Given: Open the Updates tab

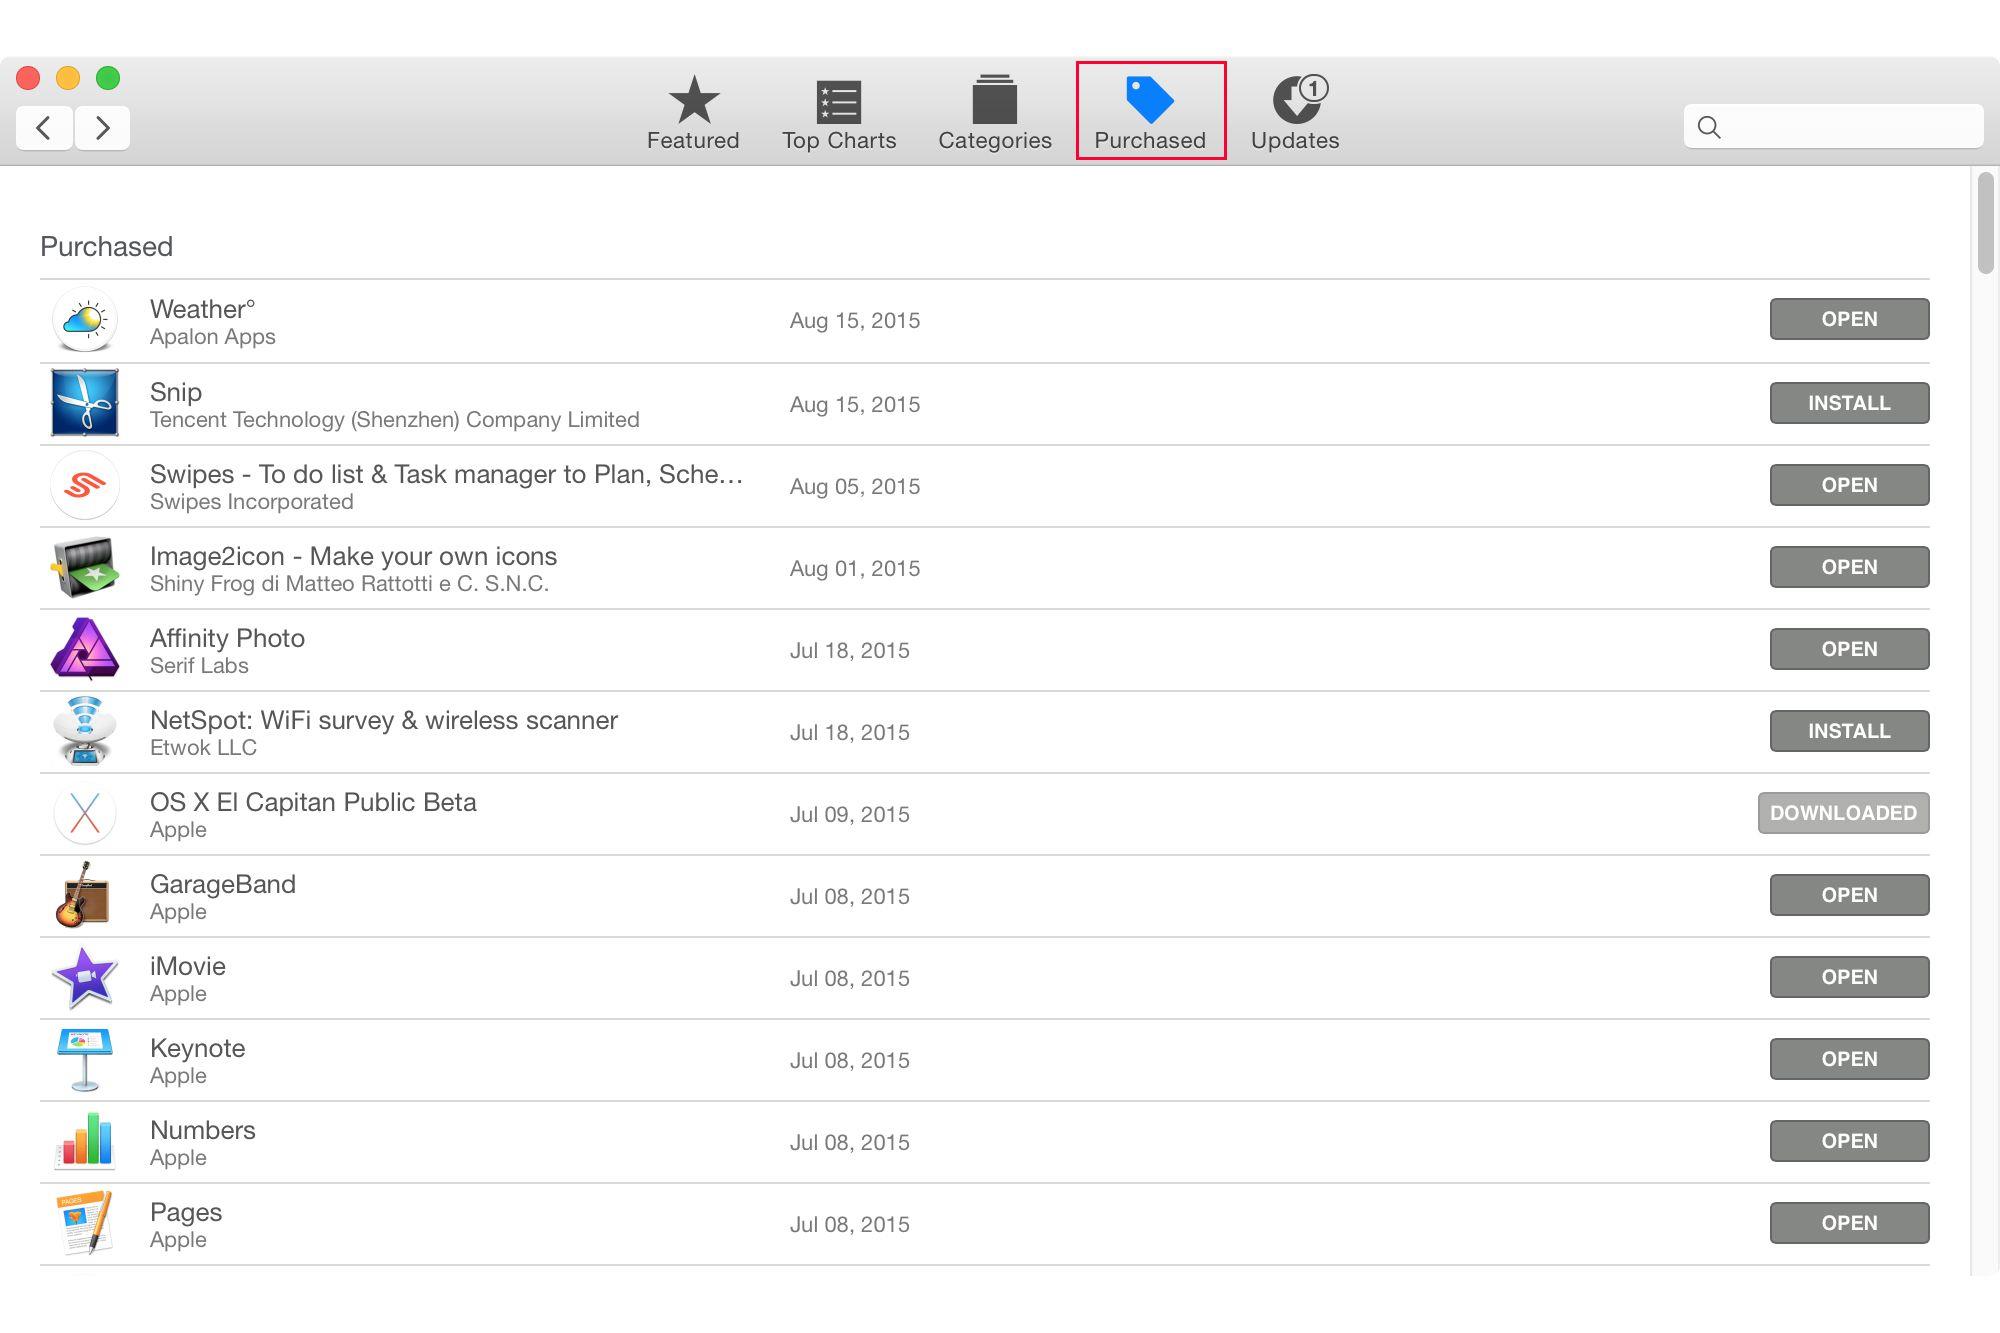Looking at the screenshot, I should pos(1295,112).
